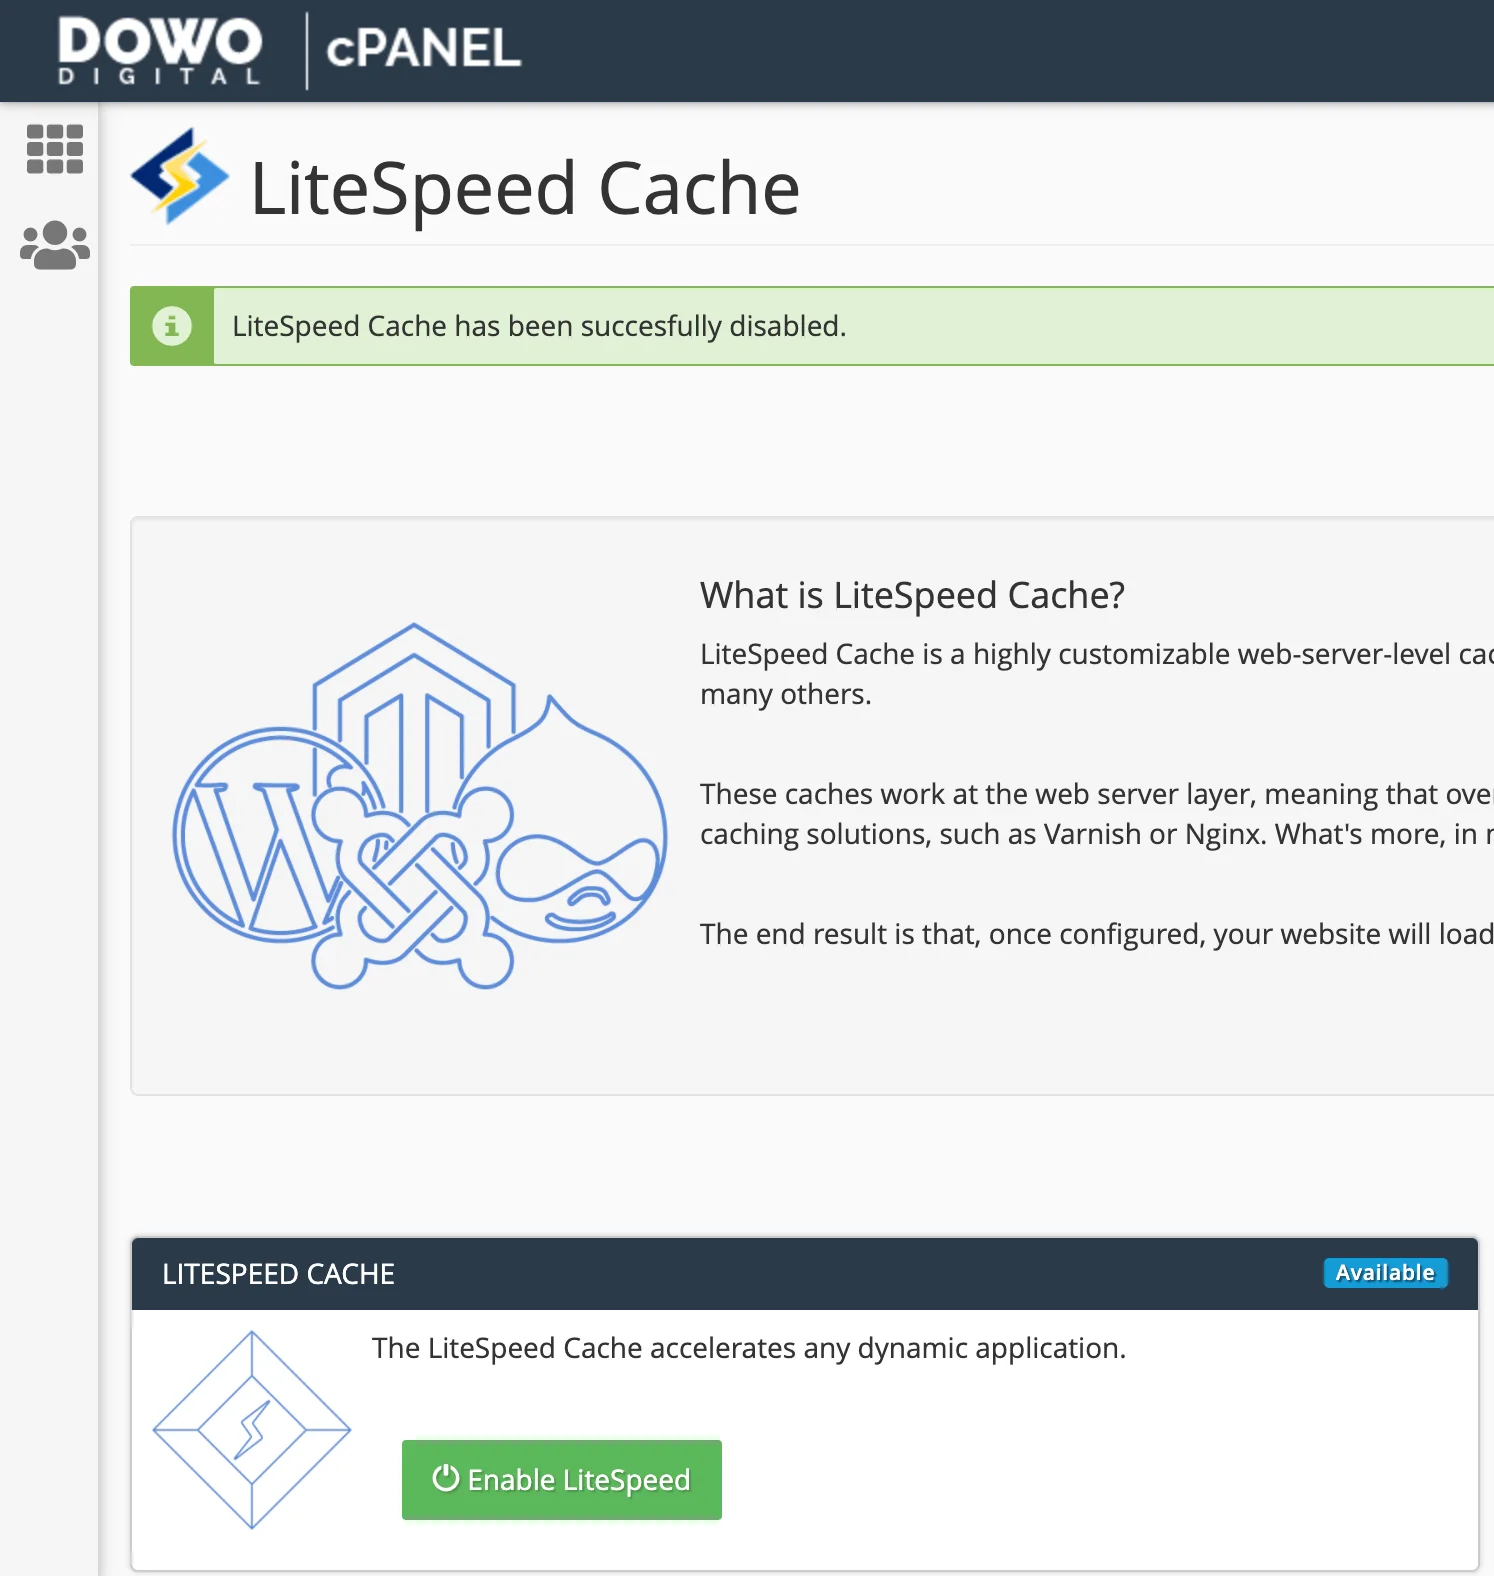The width and height of the screenshot is (1494, 1576).
Task: Click the LiteSpeed Cache logo icon
Action: [x=180, y=176]
